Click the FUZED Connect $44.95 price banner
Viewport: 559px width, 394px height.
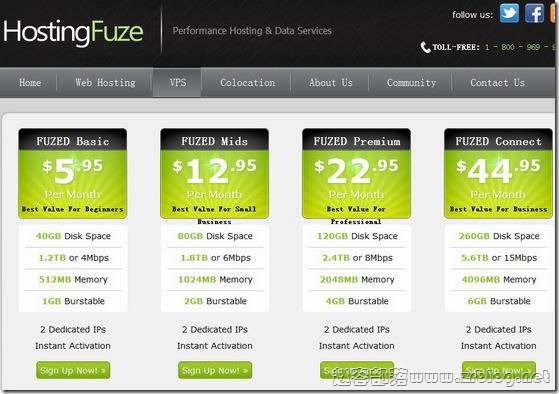(x=498, y=174)
